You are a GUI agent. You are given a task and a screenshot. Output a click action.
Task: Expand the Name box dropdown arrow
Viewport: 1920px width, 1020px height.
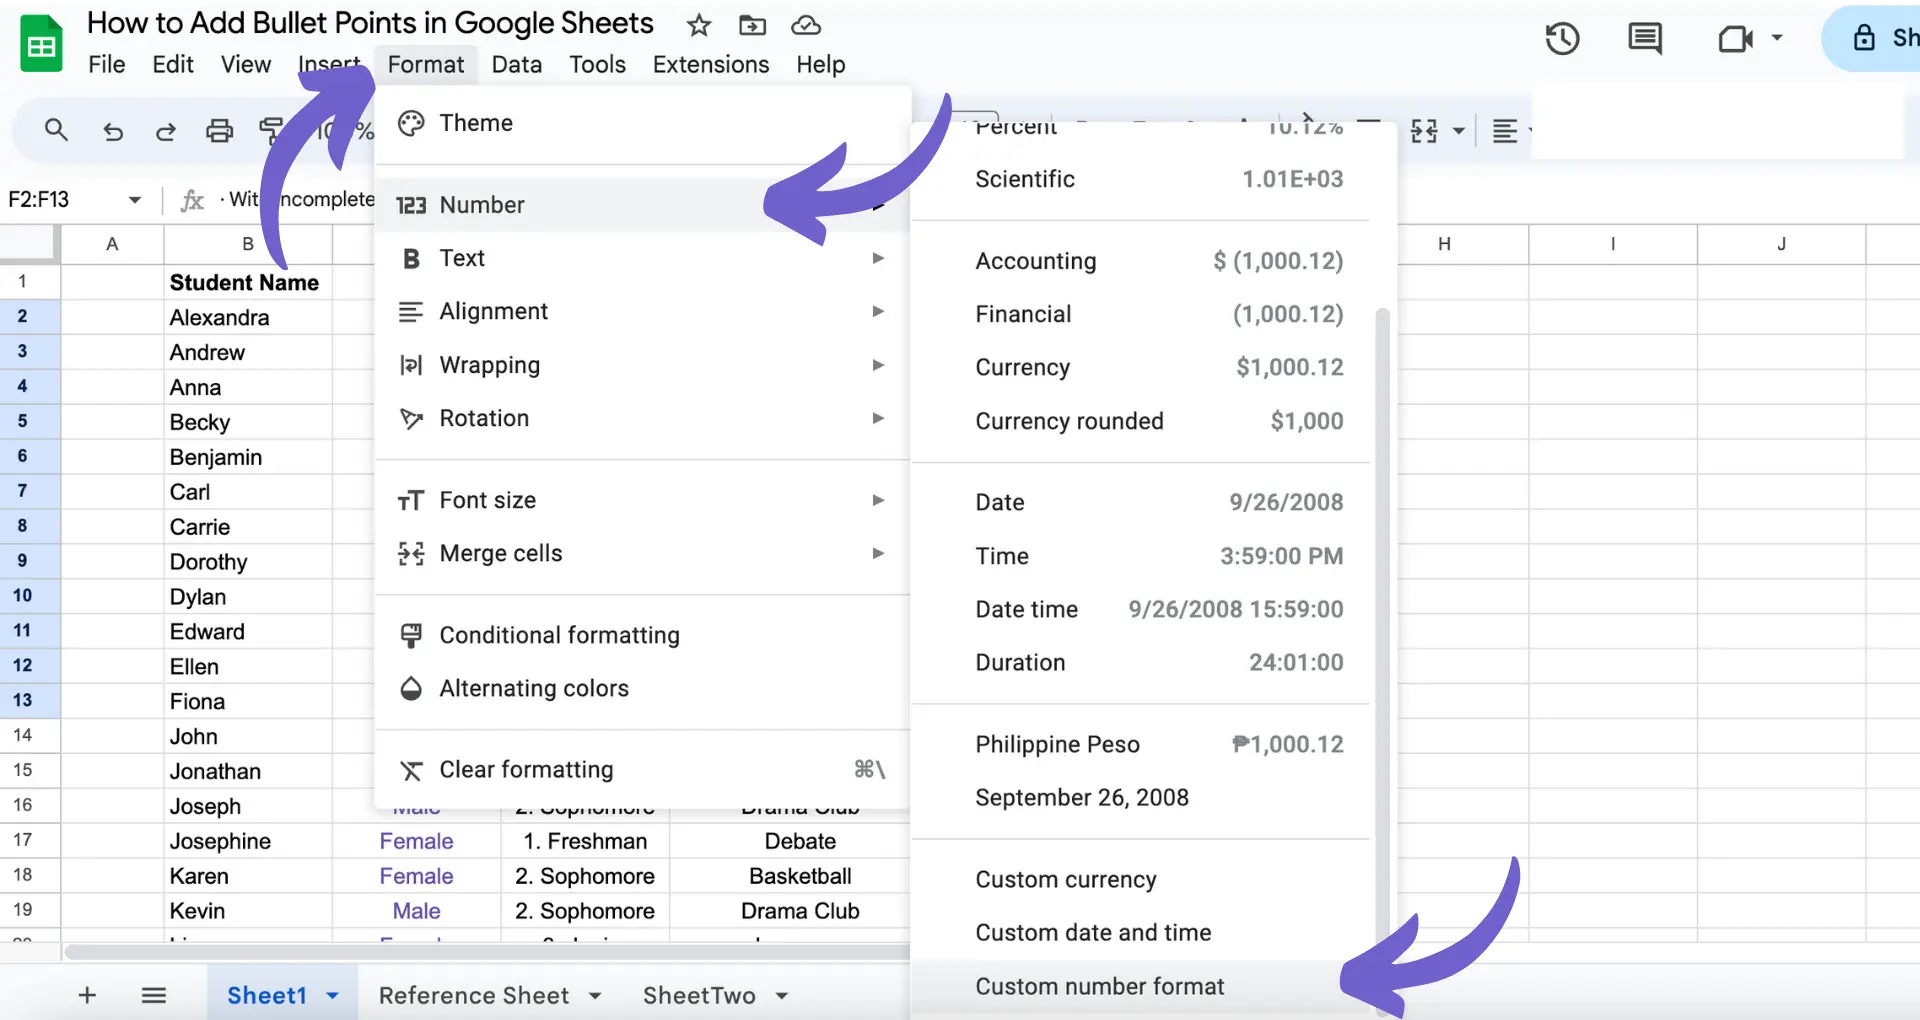click(135, 200)
